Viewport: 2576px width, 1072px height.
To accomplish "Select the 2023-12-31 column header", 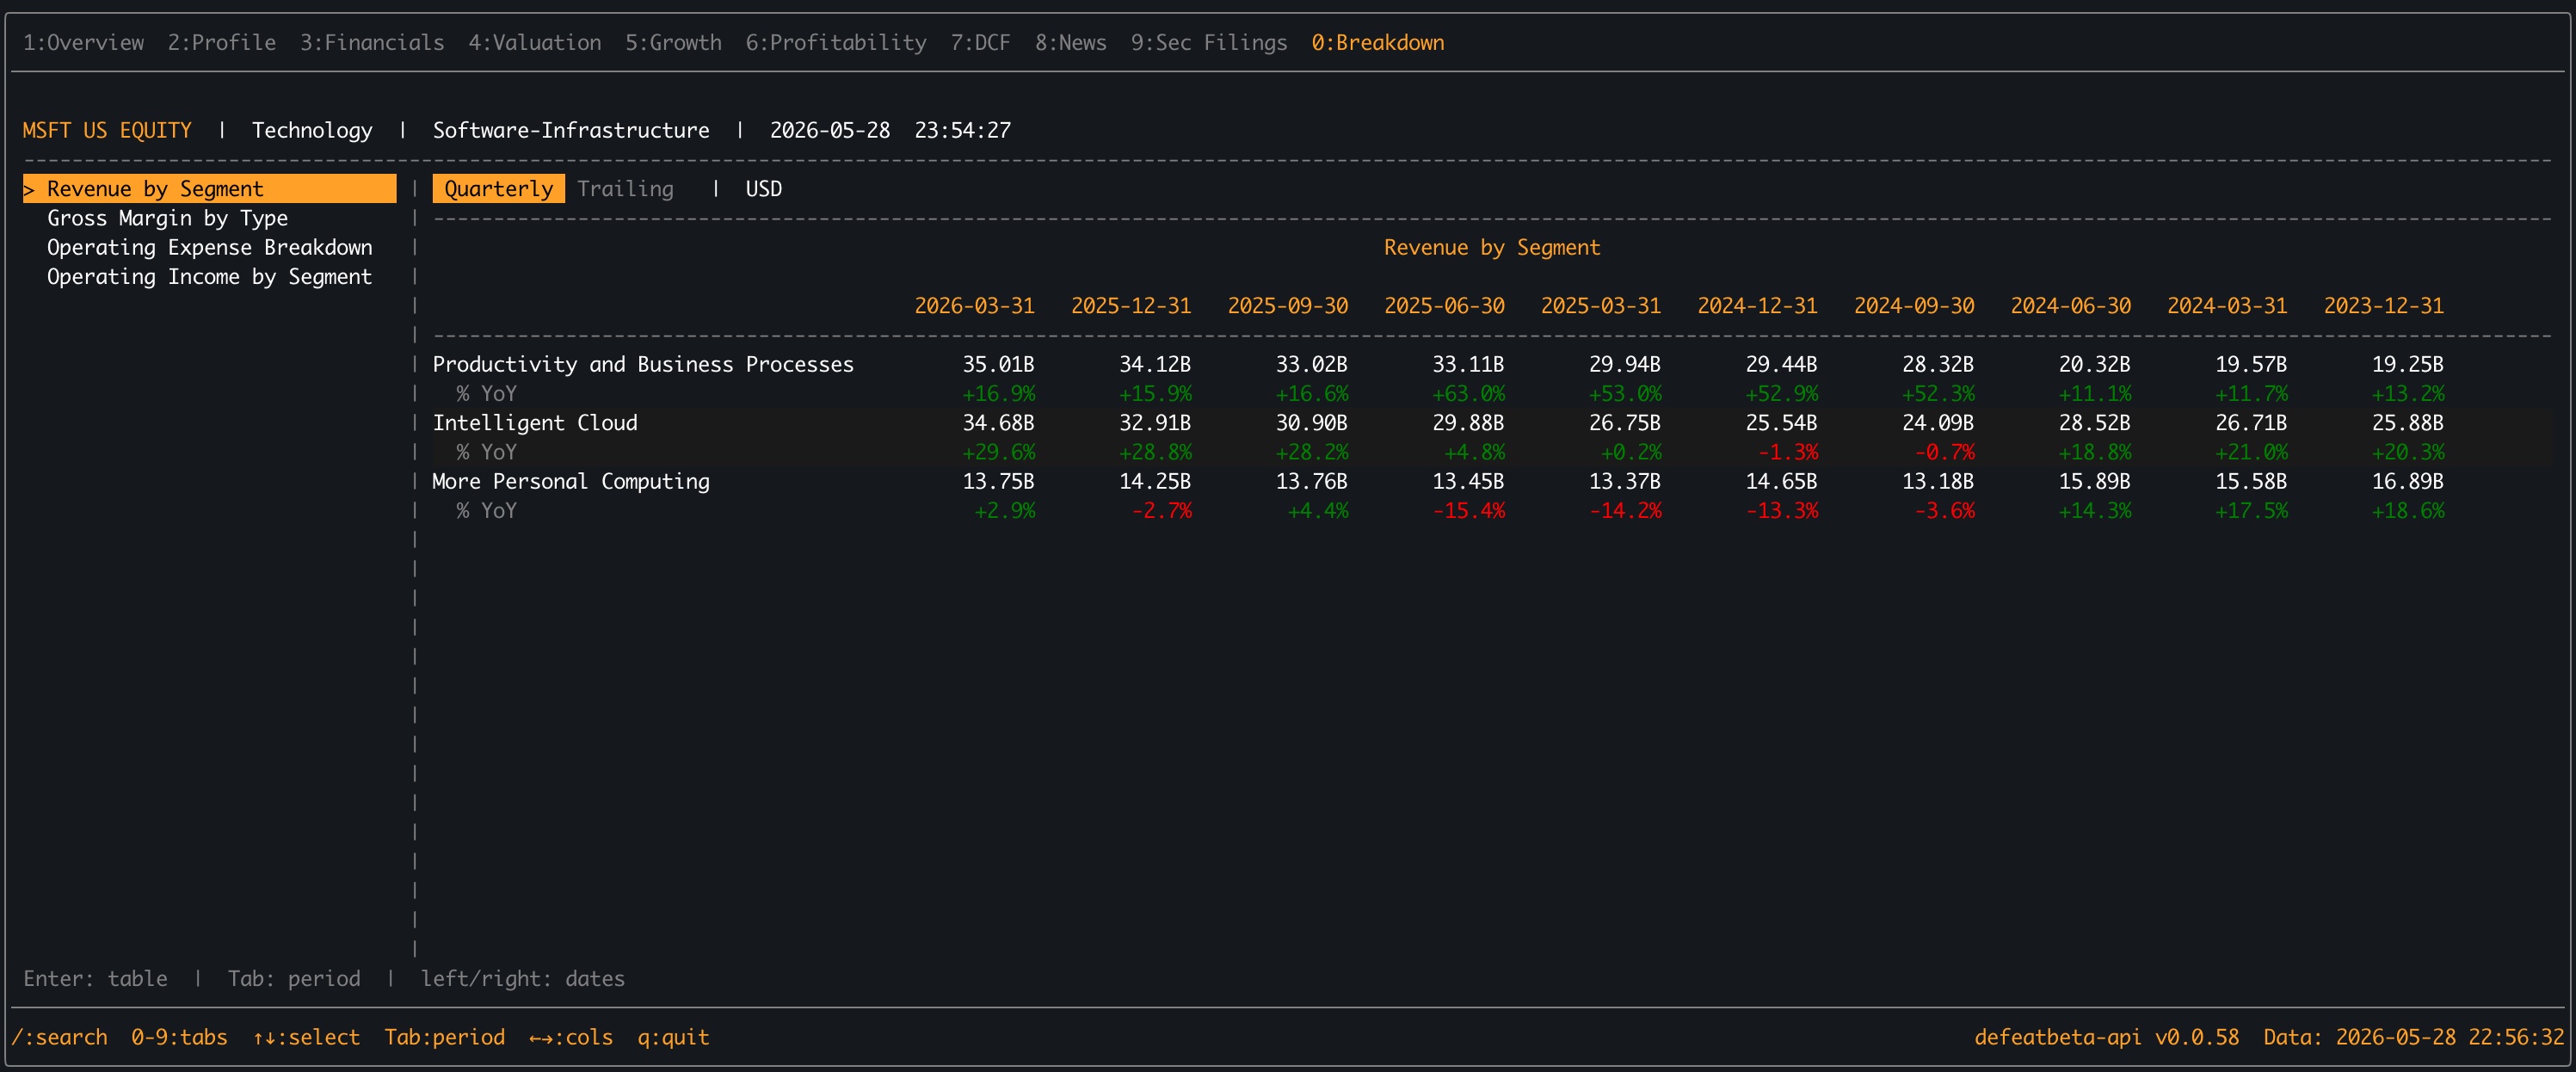I will coord(2384,306).
